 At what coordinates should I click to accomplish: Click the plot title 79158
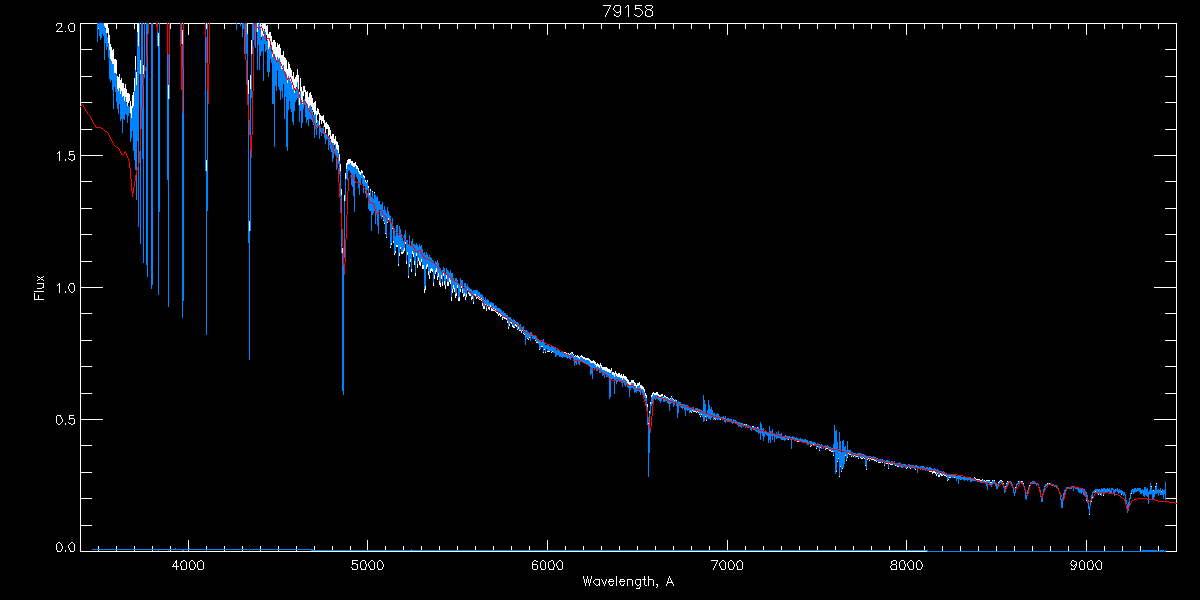[x=628, y=11]
